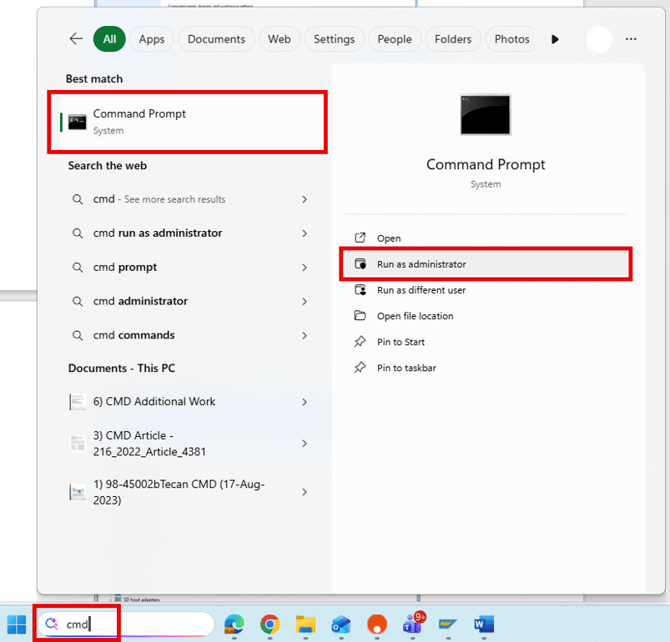This screenshot has height=642, width=670.
Task: Click the taskbar search box containing cmd
Action: tap(126, 624)
